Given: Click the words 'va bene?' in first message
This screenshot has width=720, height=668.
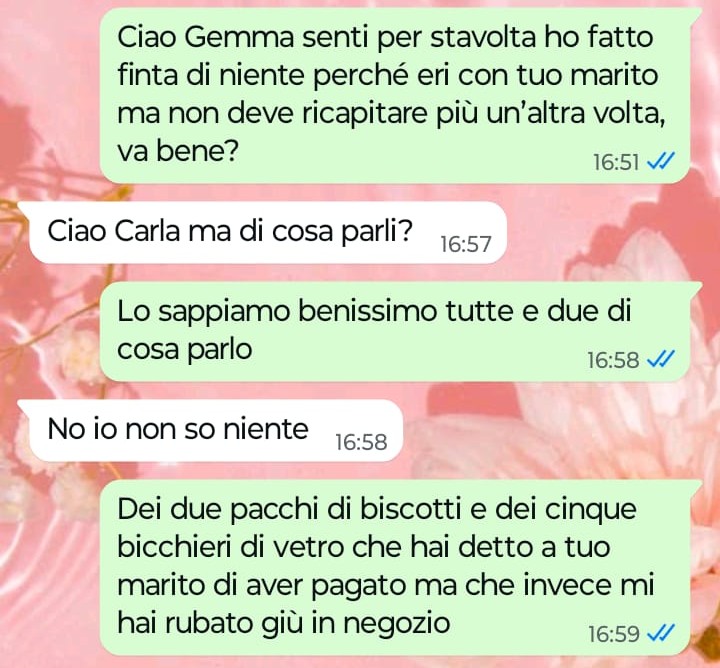Looking at the screenshot, I should click(x=178, y=151).
